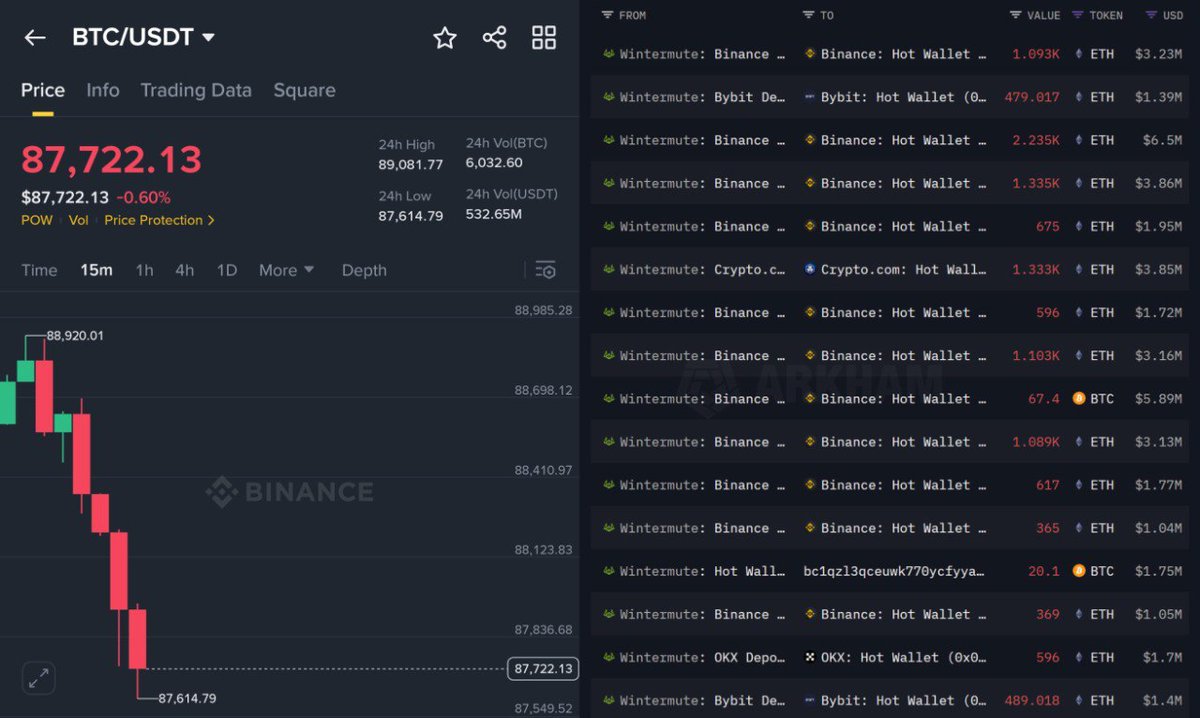
Task: Switch to the Price tab
Action: click(43, 90)
